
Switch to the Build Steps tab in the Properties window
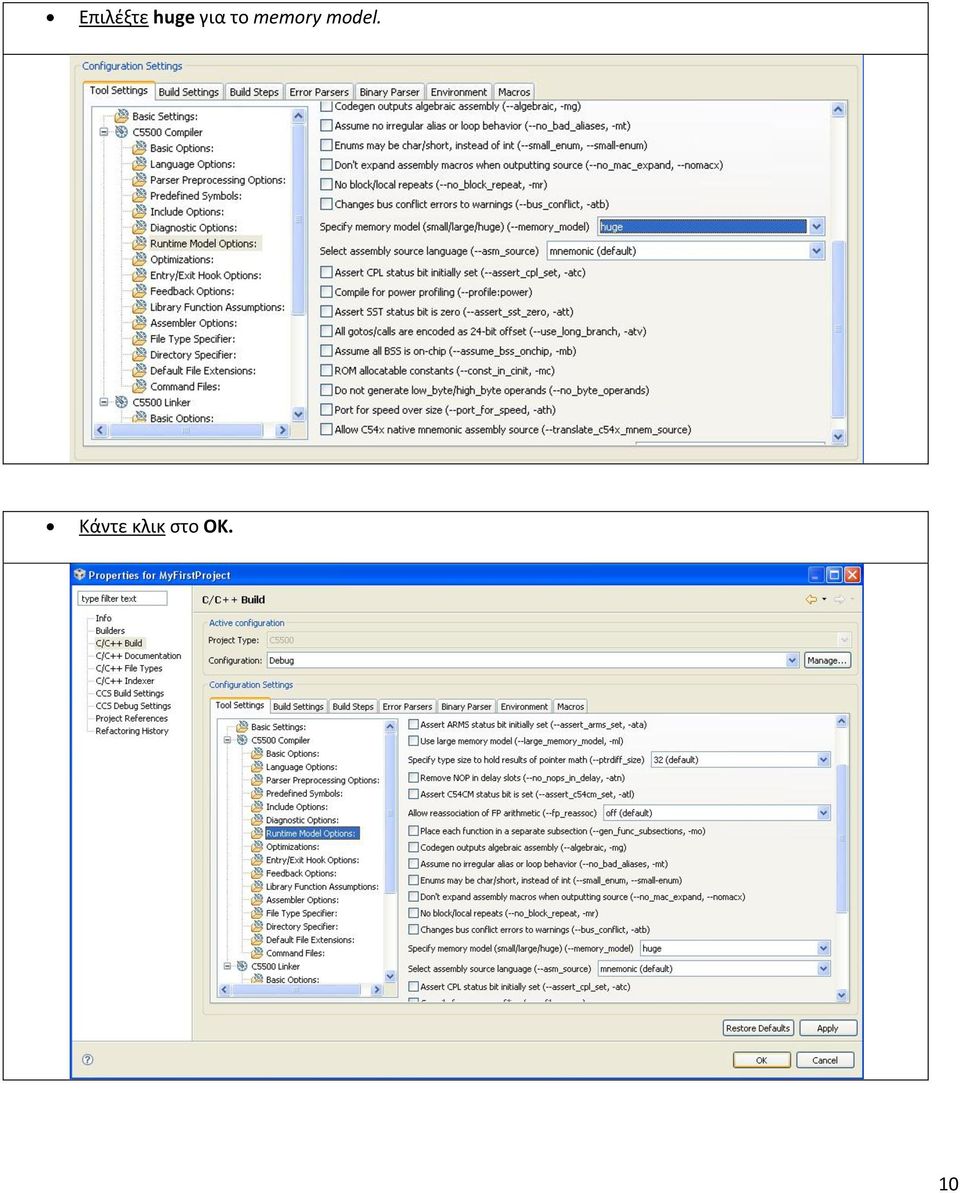(353, 707)
